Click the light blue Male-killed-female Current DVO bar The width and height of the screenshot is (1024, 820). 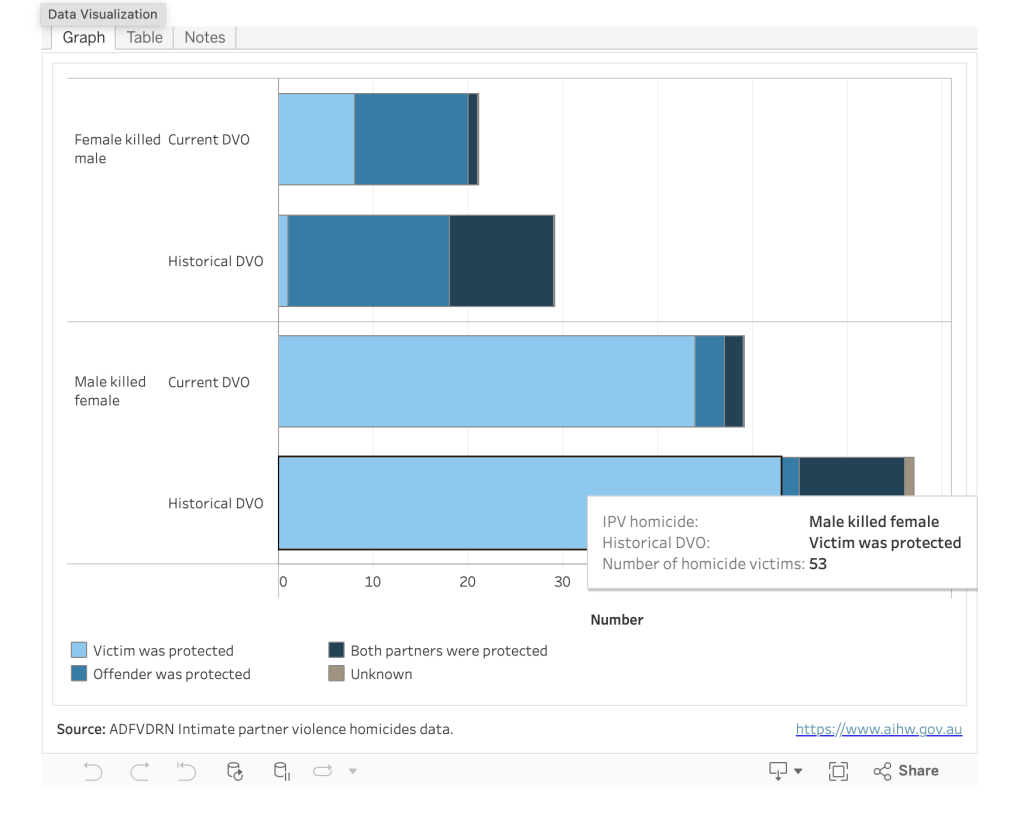tap(486, 382)
